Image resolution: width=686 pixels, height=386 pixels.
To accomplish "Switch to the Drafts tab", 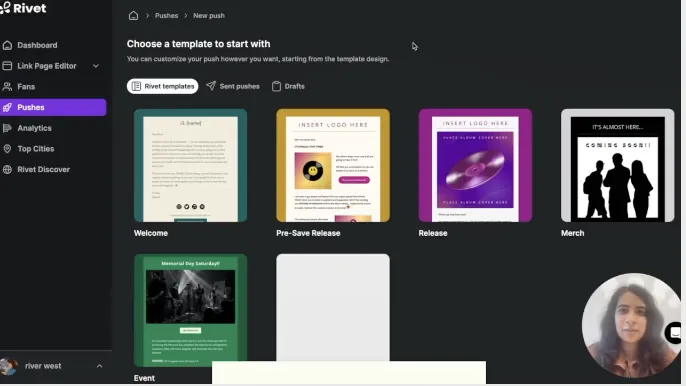I will click(x=288, y=86).
